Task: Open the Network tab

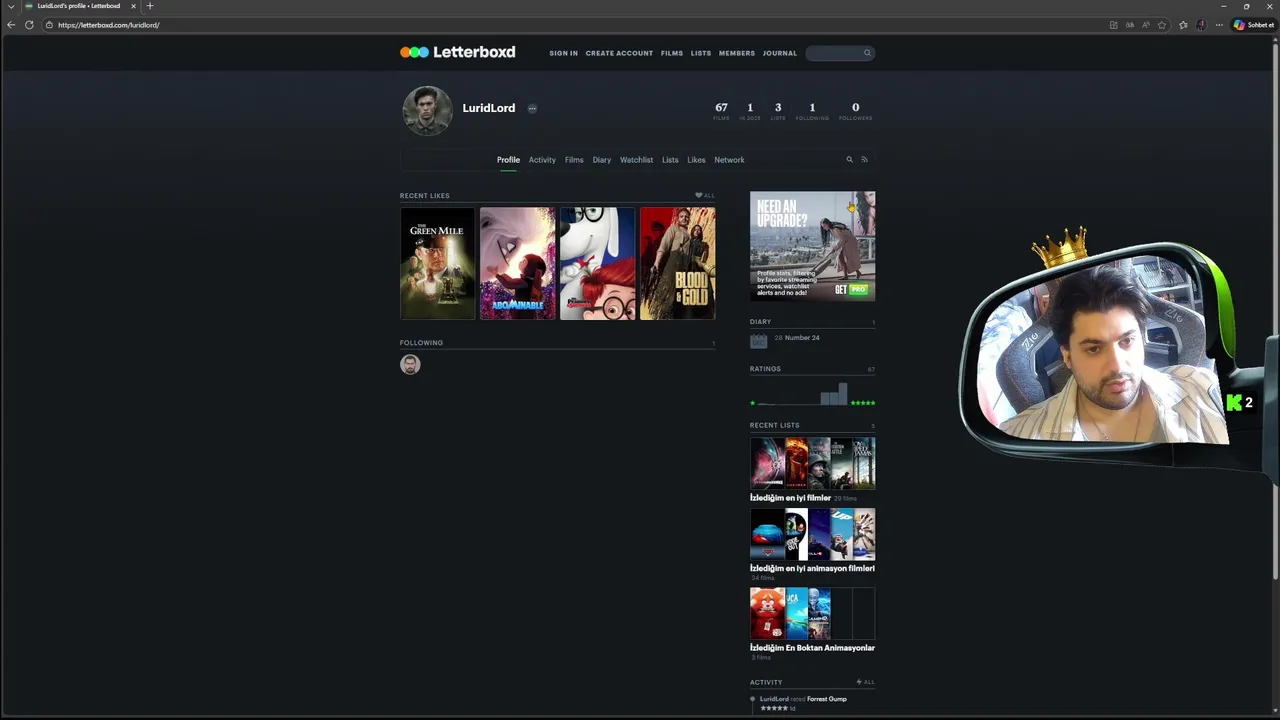Action: [x=729, y=160]
